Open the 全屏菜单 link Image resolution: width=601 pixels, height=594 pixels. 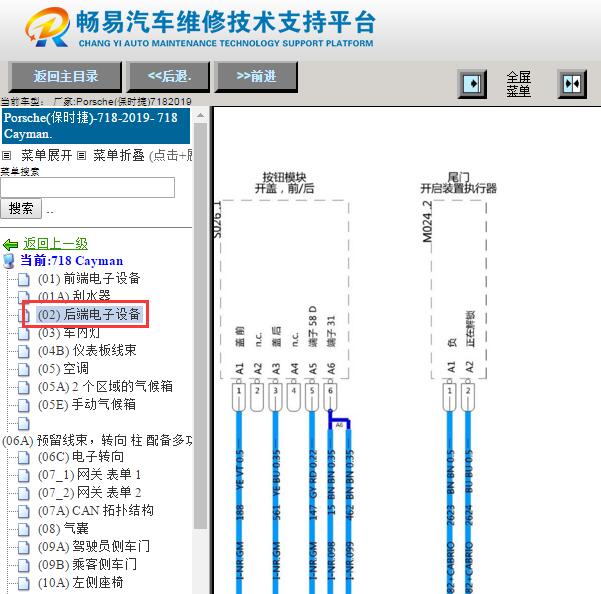pyautogui.click(x=519, y=84)
